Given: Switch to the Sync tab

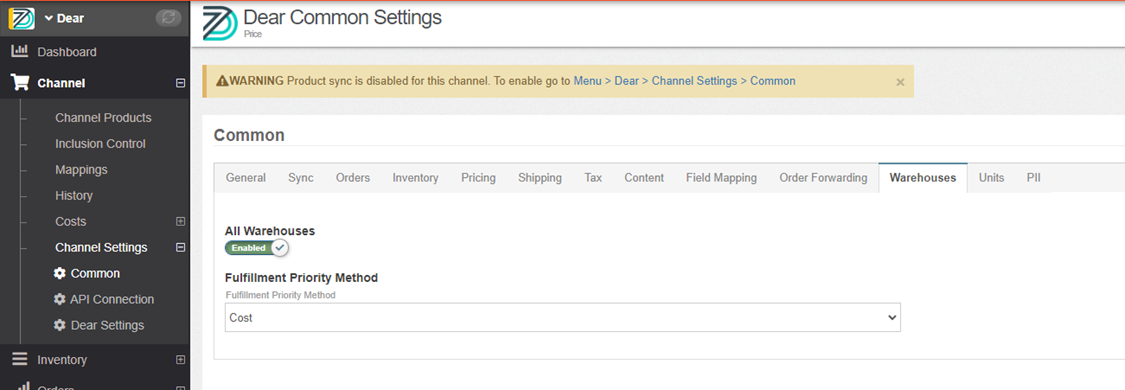Looking at the screenshot, I should click(301, 178).
